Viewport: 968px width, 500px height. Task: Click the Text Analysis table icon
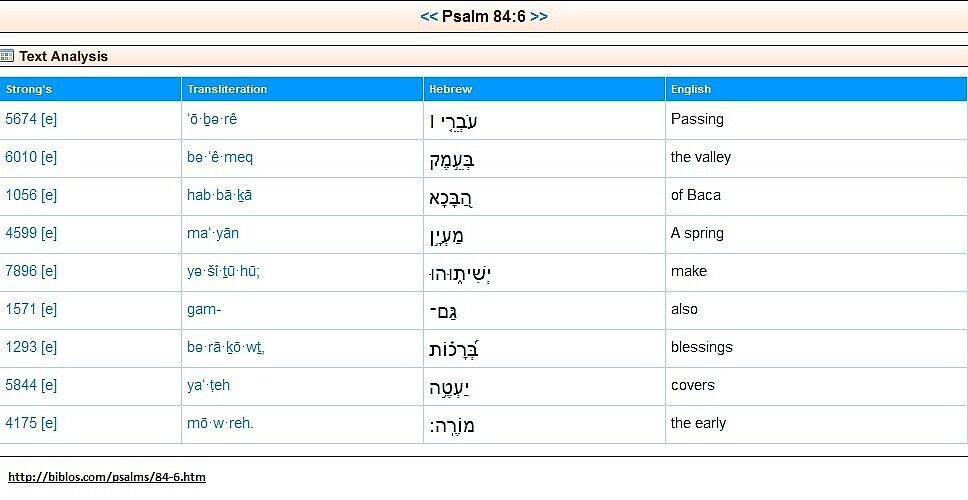click(x=7, y=56)
